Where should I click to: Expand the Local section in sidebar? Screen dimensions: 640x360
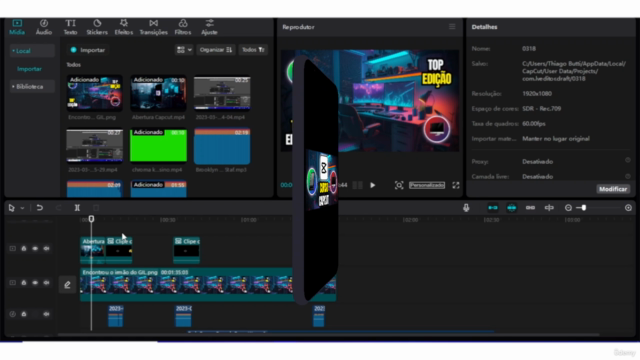click(x=32, y=51)
